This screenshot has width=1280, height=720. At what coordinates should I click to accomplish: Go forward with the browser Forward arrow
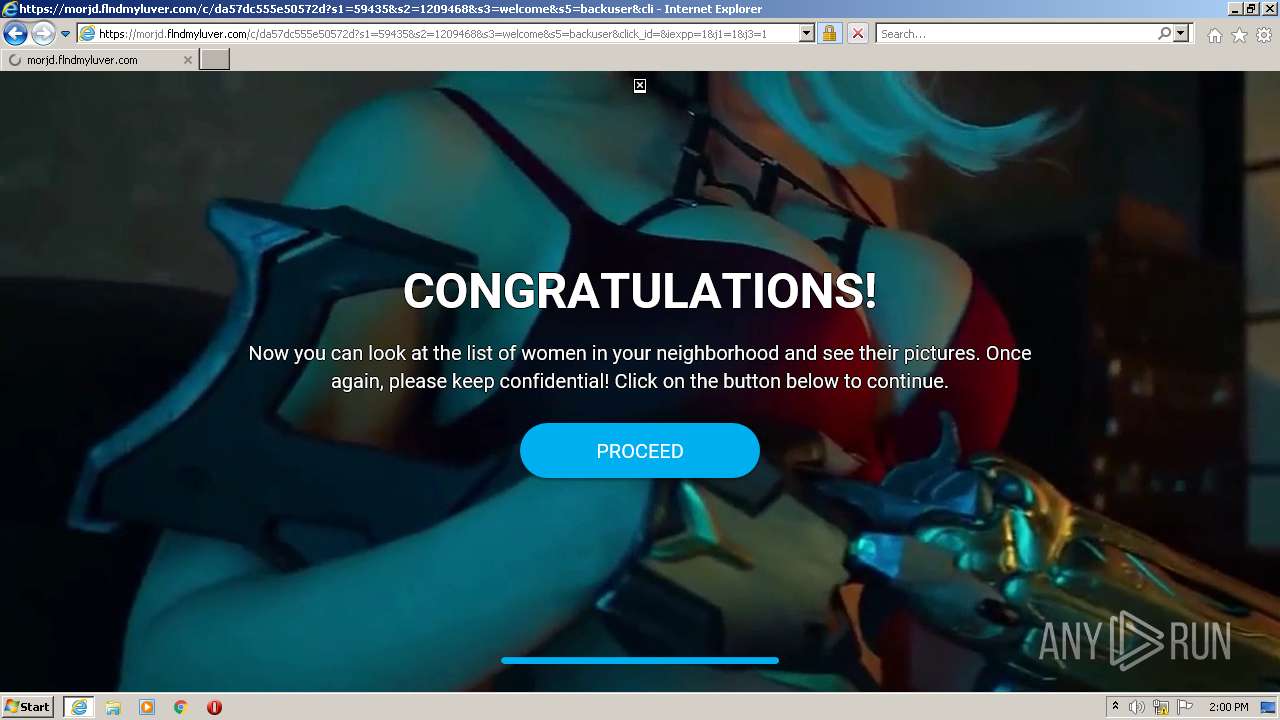point(42,34)
